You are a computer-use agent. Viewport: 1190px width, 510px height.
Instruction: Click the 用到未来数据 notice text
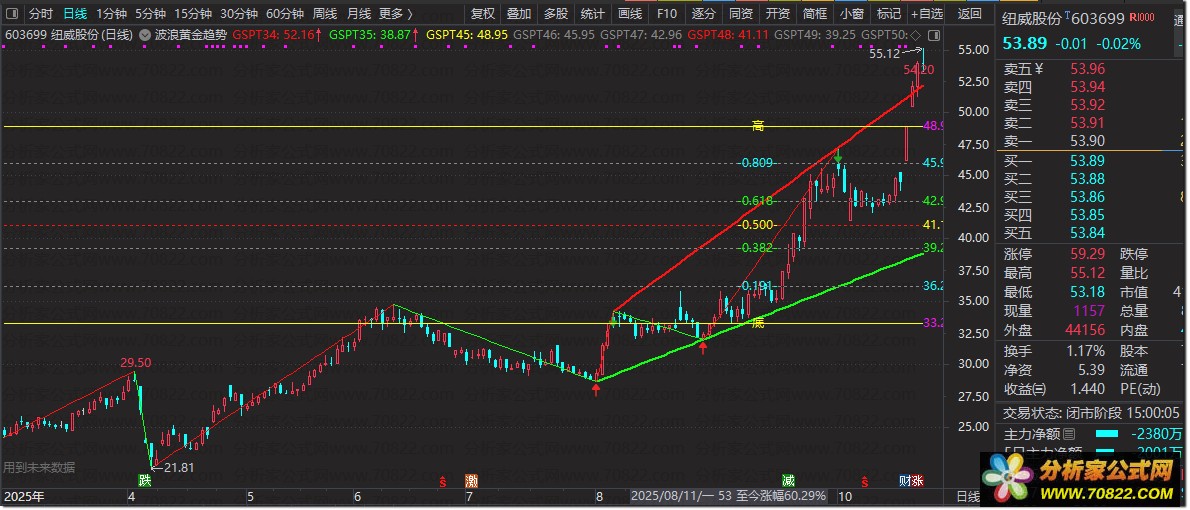pyautogui.click(x=39, y=467)
